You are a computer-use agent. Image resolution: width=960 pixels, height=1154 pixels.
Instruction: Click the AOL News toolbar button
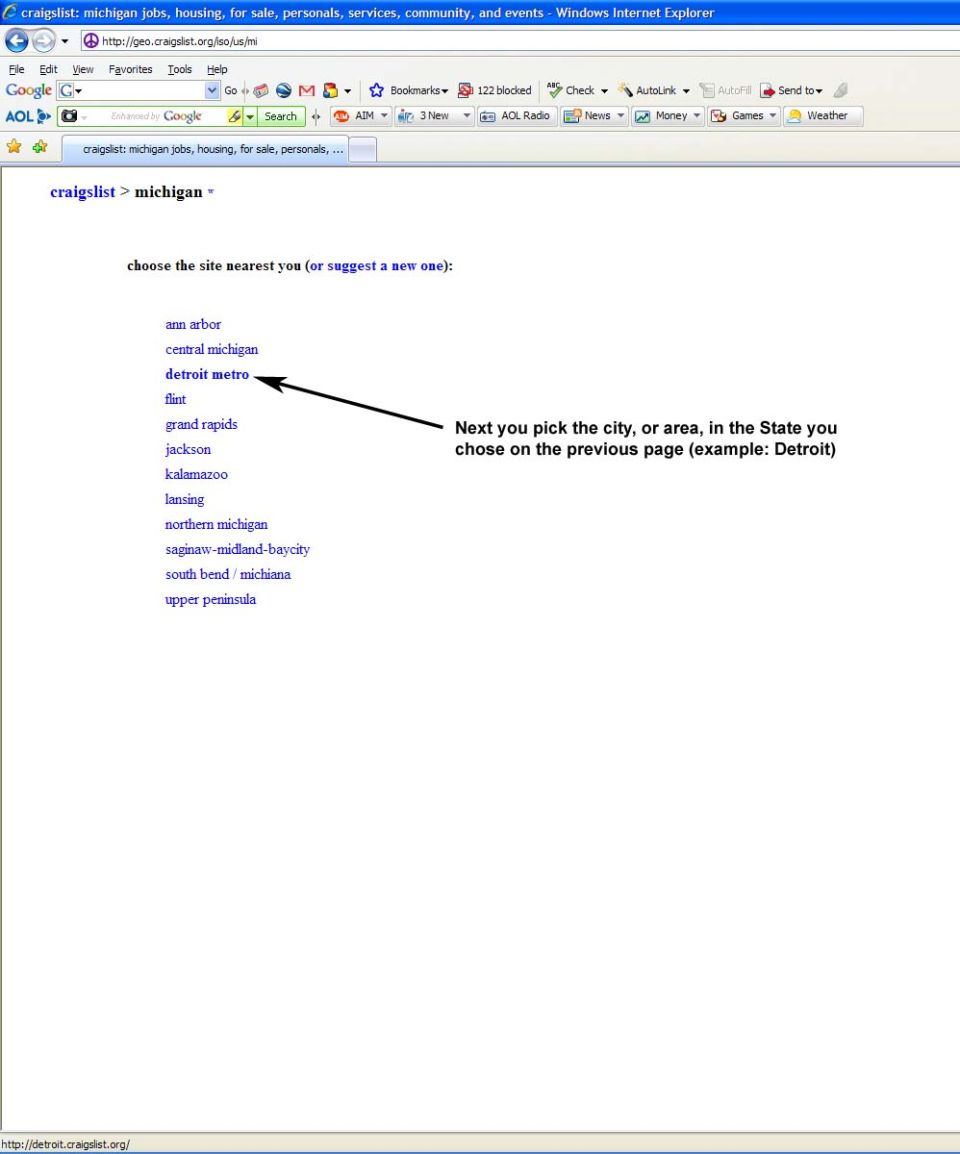(x=595, y=116)
